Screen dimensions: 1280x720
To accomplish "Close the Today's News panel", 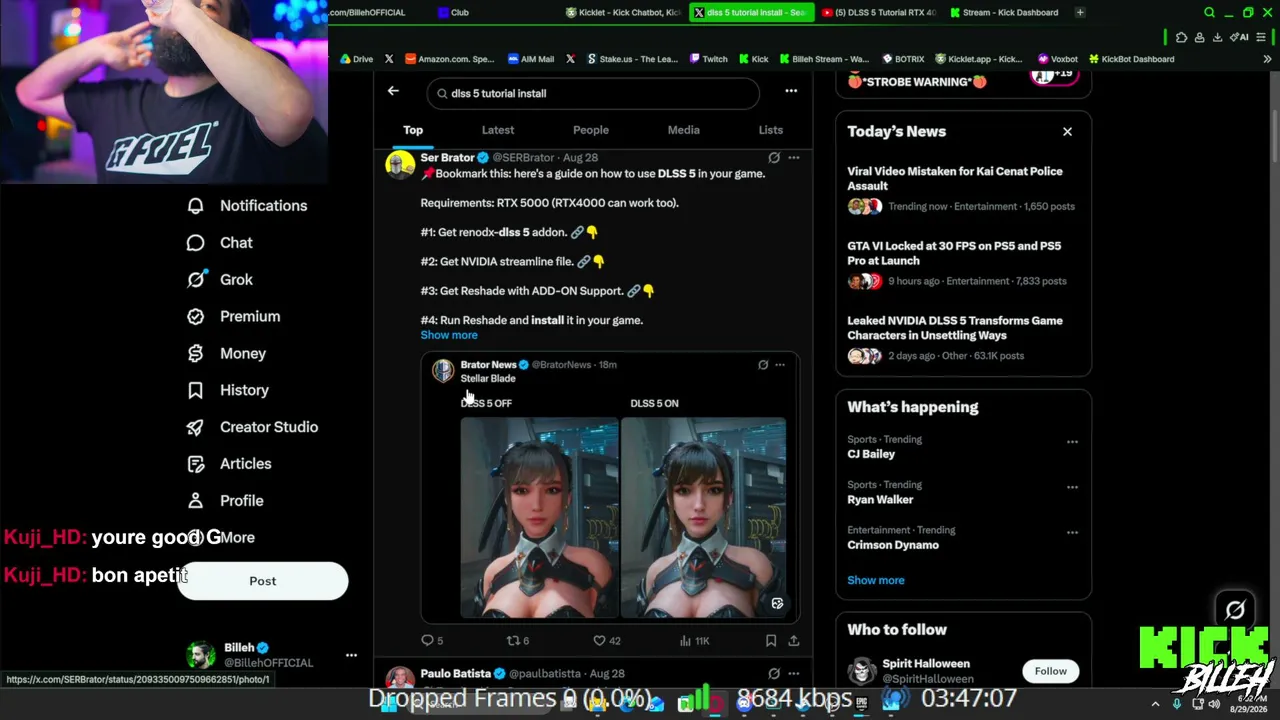I will [1067, 132].
